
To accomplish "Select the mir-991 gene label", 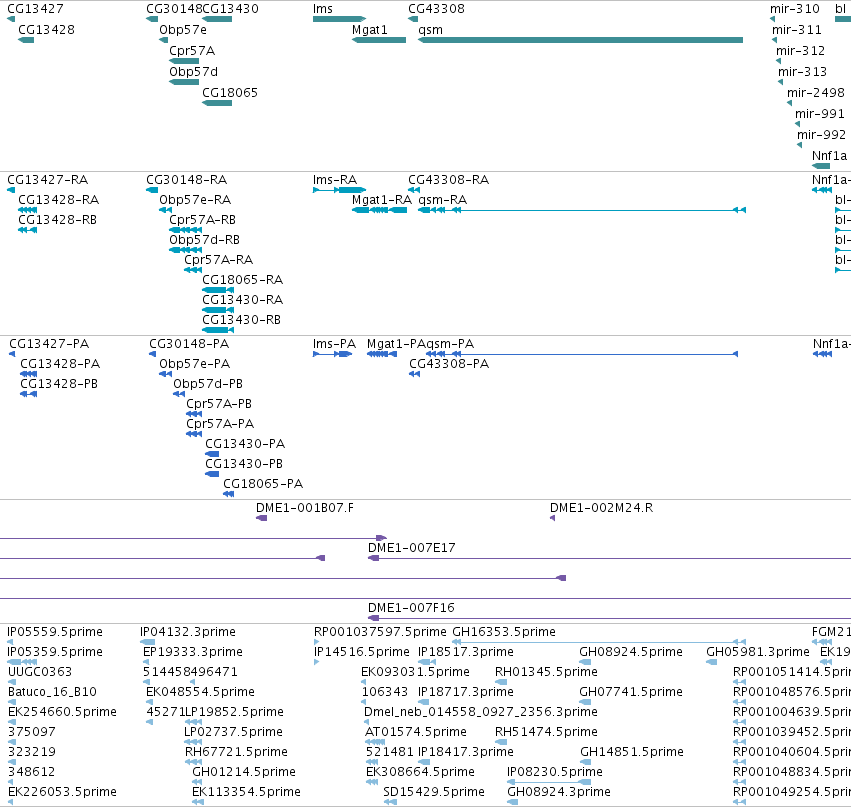I will [x=820, y=114].
